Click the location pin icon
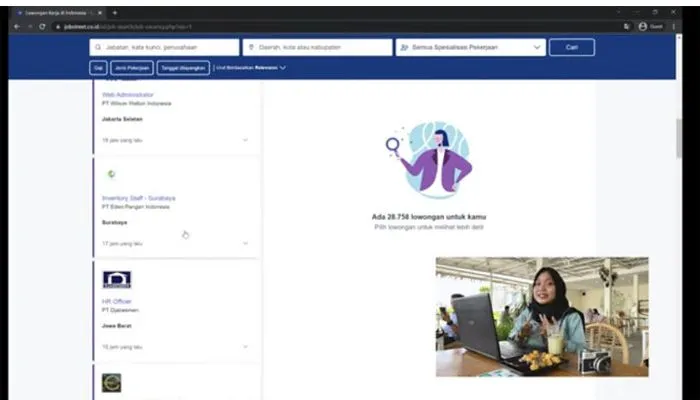Image resolution: width=700 pixels, height=400 pixels. pos(251,47)
